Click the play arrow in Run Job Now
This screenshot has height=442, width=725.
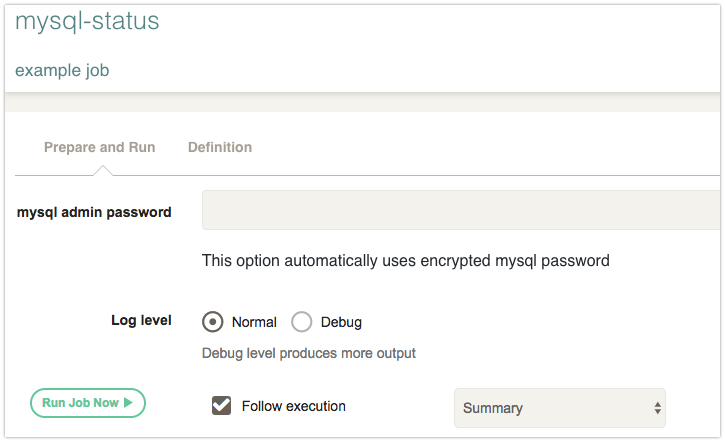click(x=128, y=403)
